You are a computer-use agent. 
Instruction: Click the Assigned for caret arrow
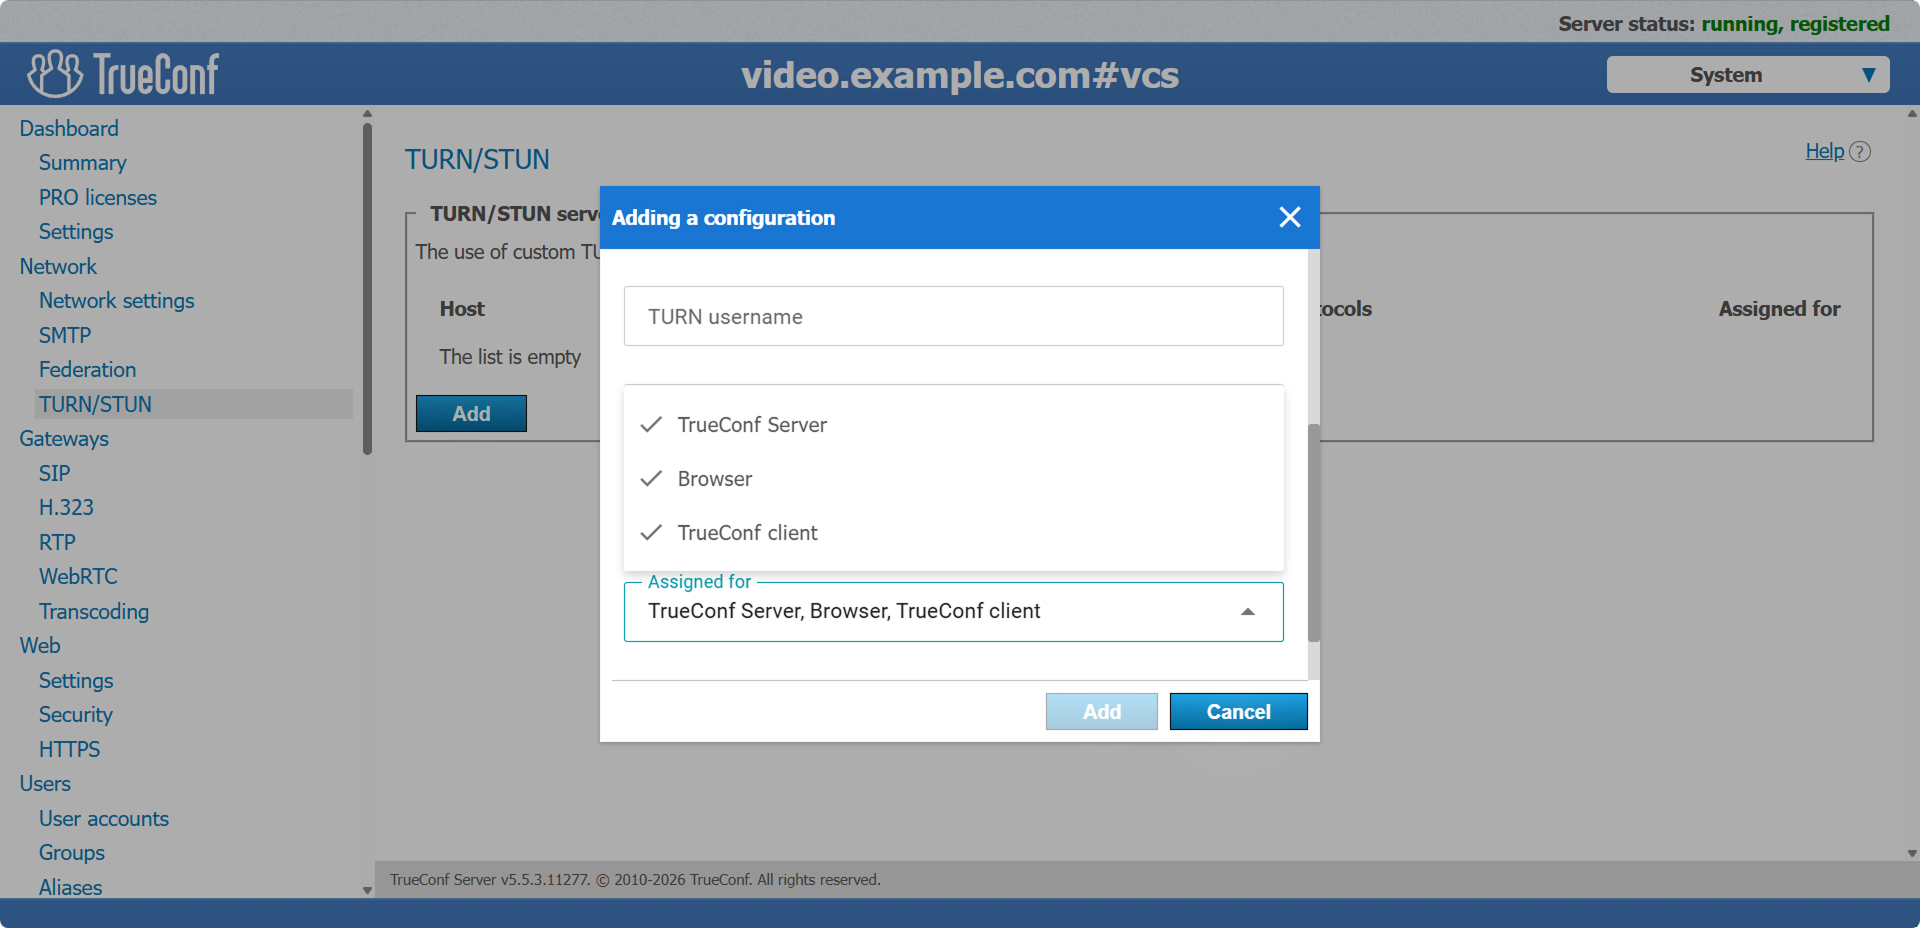(1247, 612)
